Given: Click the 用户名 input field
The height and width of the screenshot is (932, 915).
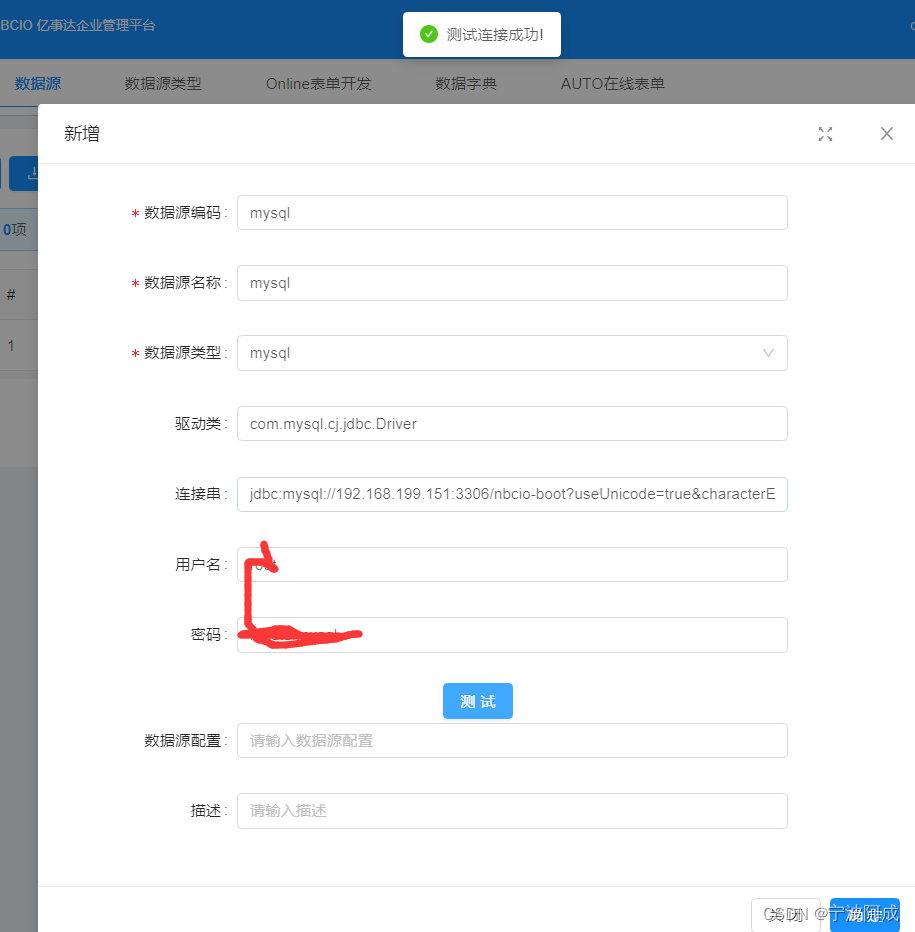Looking at the screenshot, I should click(x=512, y=565).
